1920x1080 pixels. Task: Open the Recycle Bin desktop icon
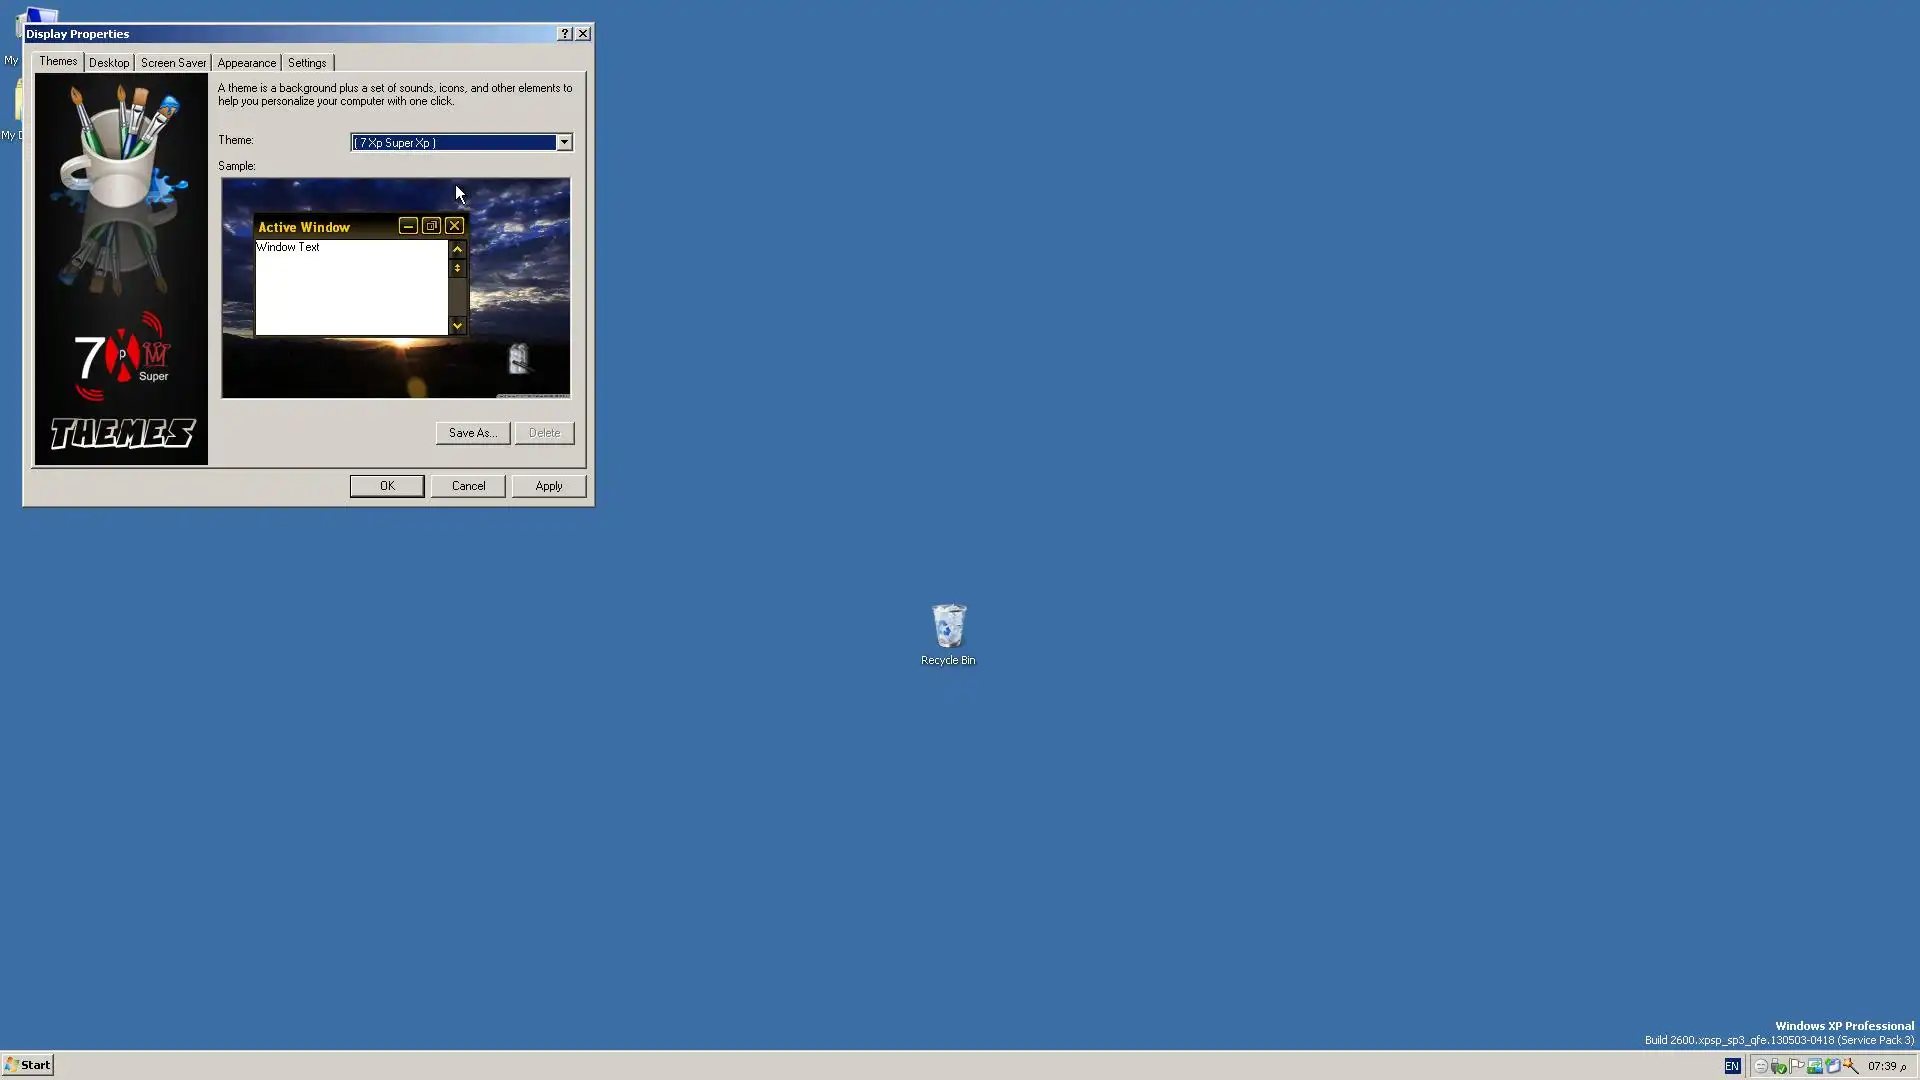tap(948, 628)
